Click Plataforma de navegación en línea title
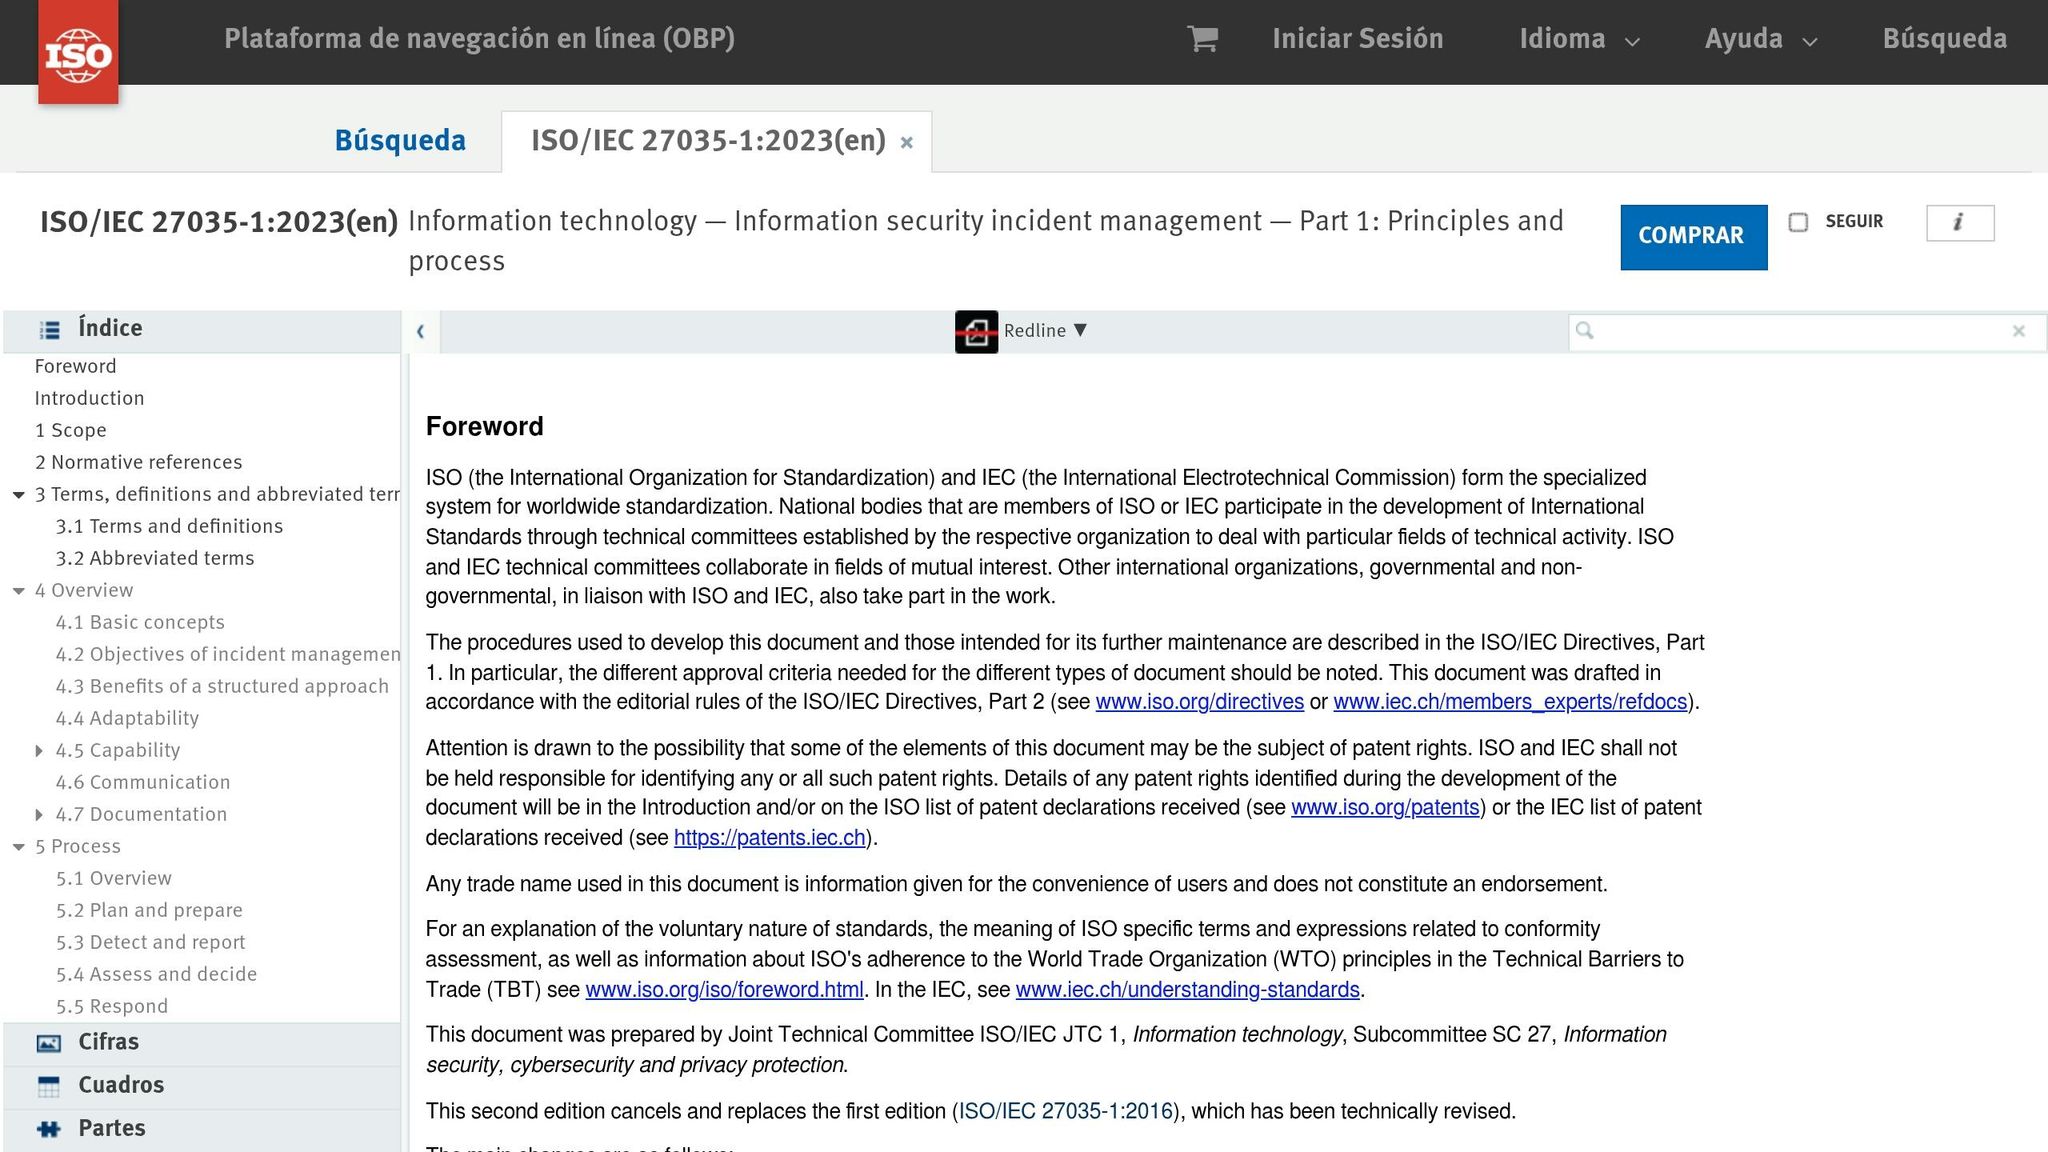2048x1152 pixels. (x=479, y=39)
